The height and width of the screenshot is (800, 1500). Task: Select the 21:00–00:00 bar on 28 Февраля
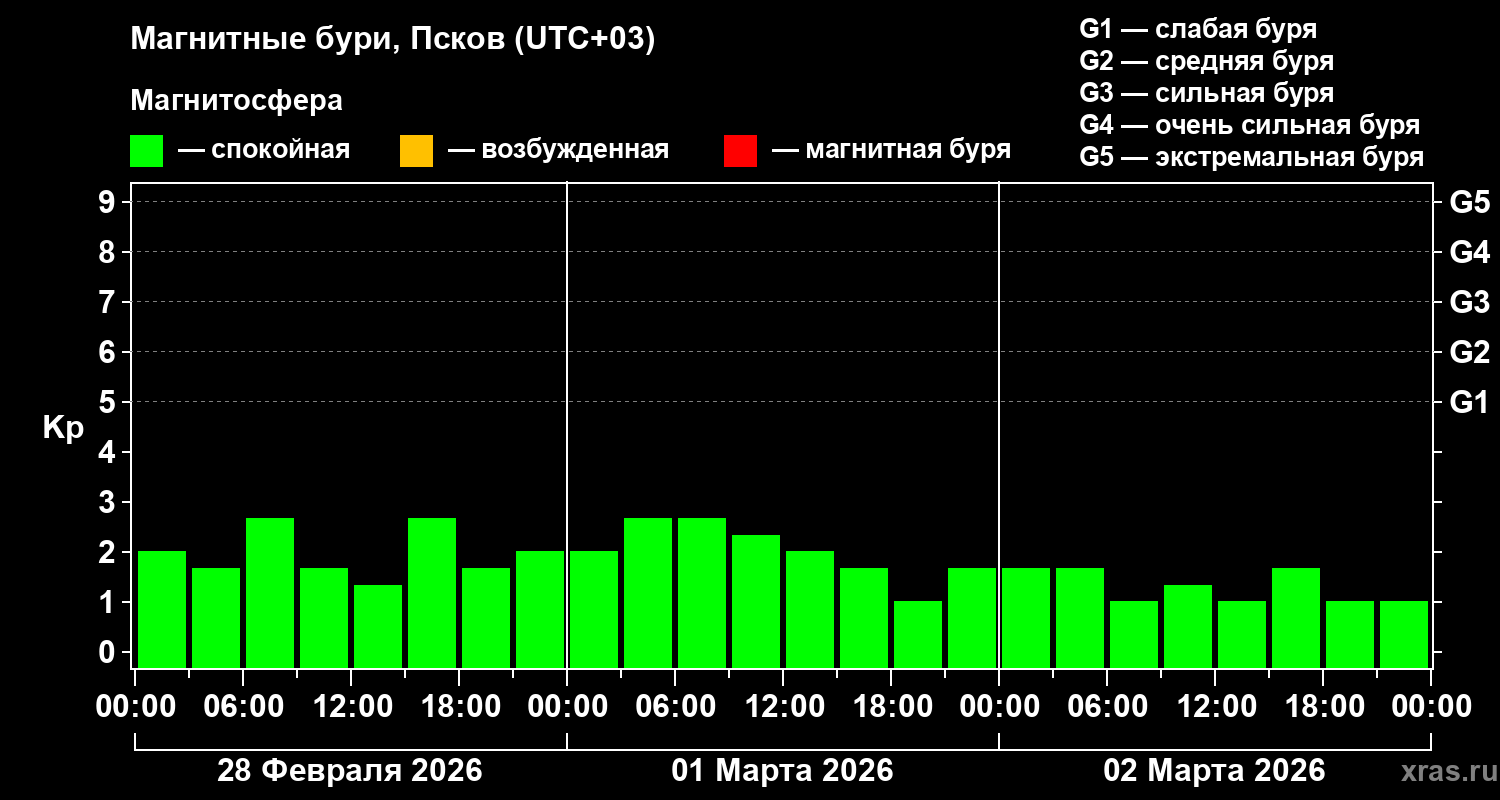(540, 609)
